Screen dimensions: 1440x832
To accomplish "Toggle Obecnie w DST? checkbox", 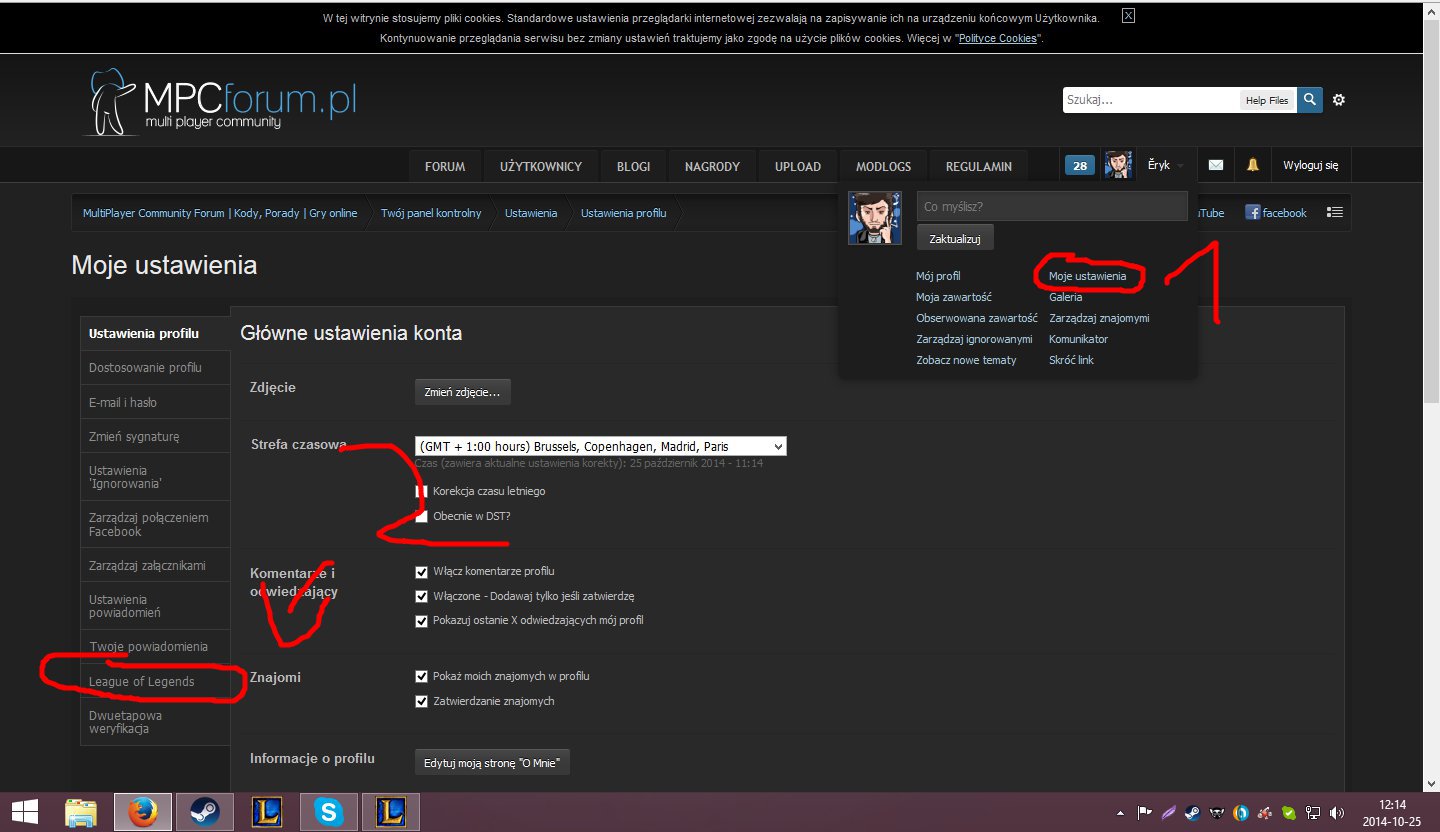I will (421, 517).
